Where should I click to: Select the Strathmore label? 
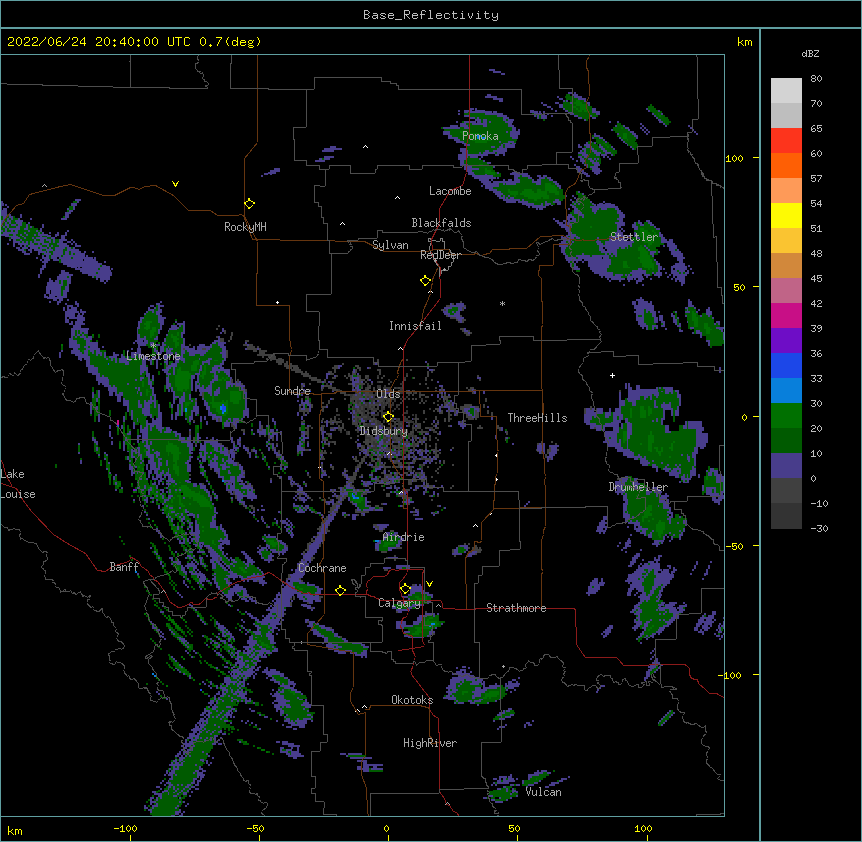(x=516, y=608)
